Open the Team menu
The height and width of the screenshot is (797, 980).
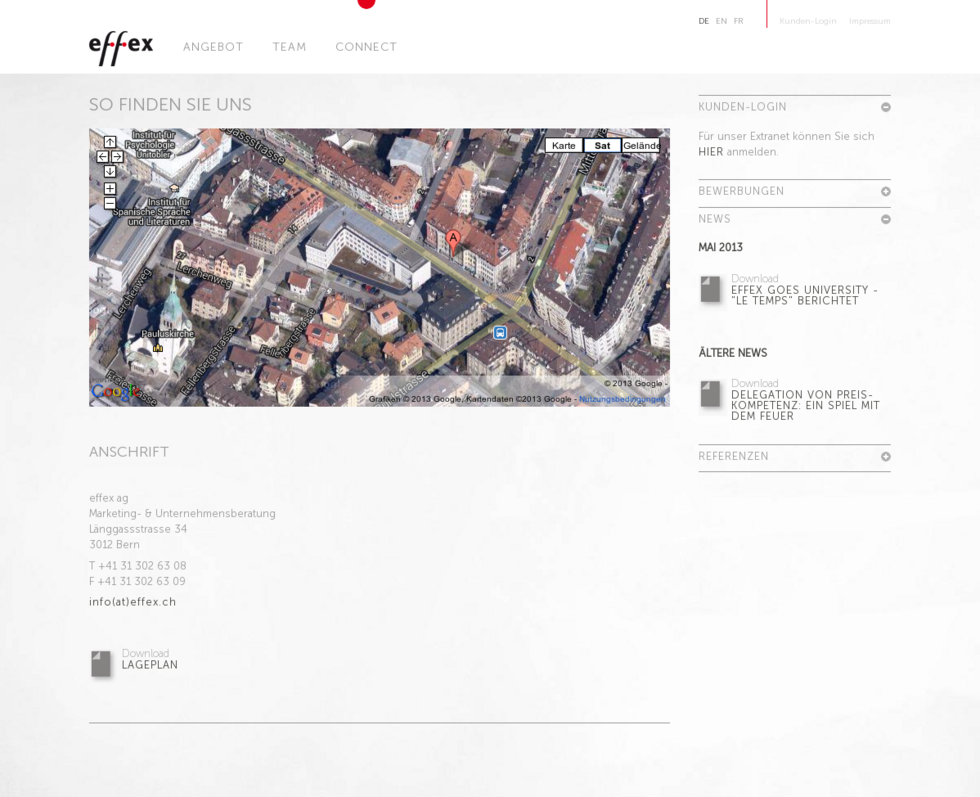tap(289, 47)
